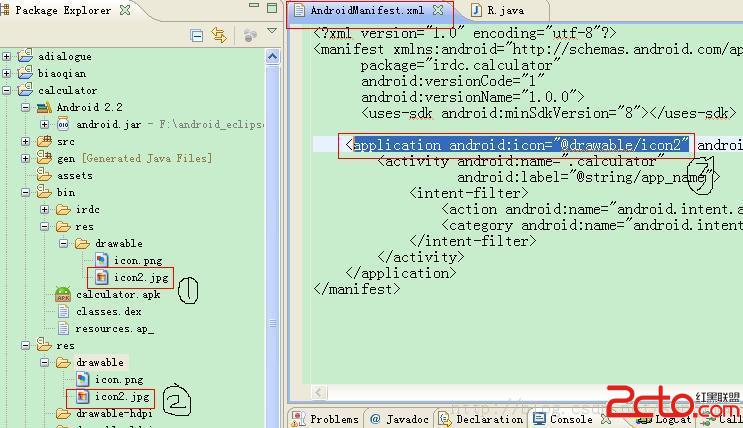
Task: Select the biaoqian project folder icon
Action: [25, 73]
